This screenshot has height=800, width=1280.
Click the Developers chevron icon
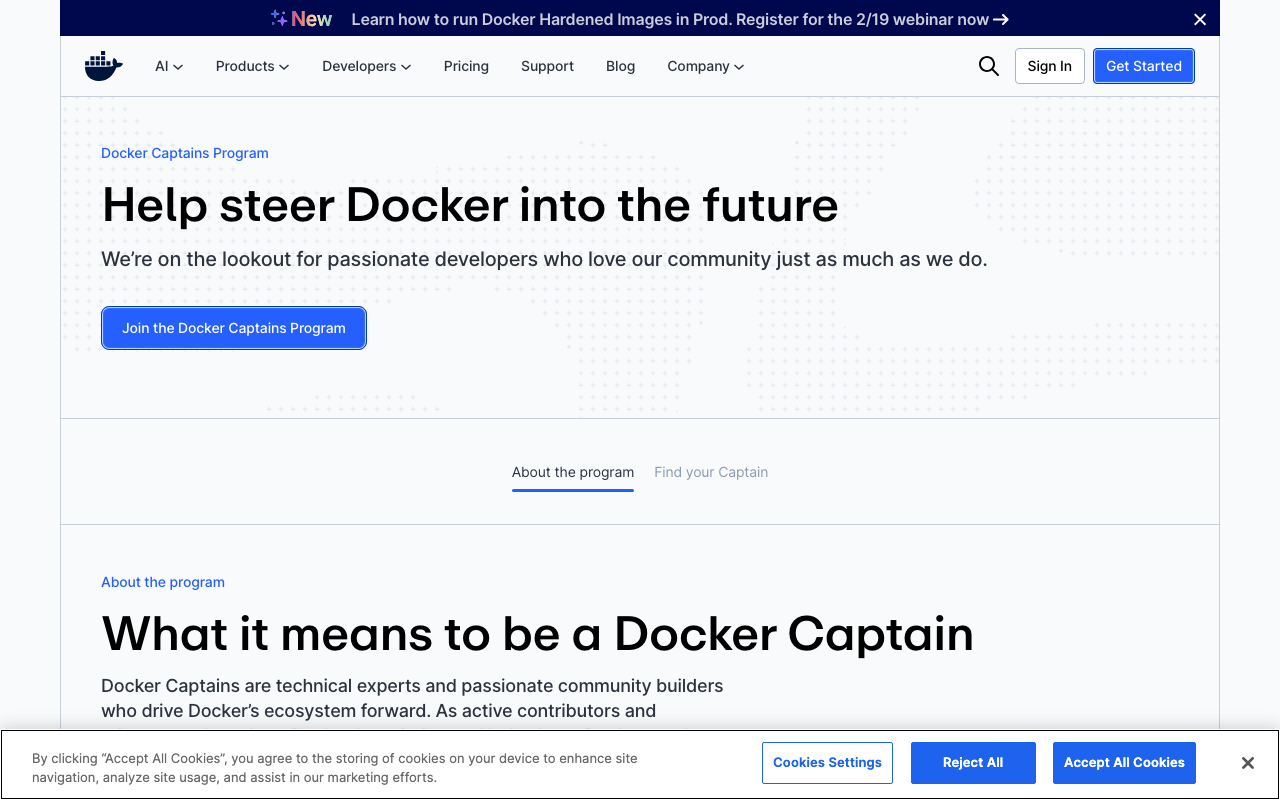pos(405,66)
